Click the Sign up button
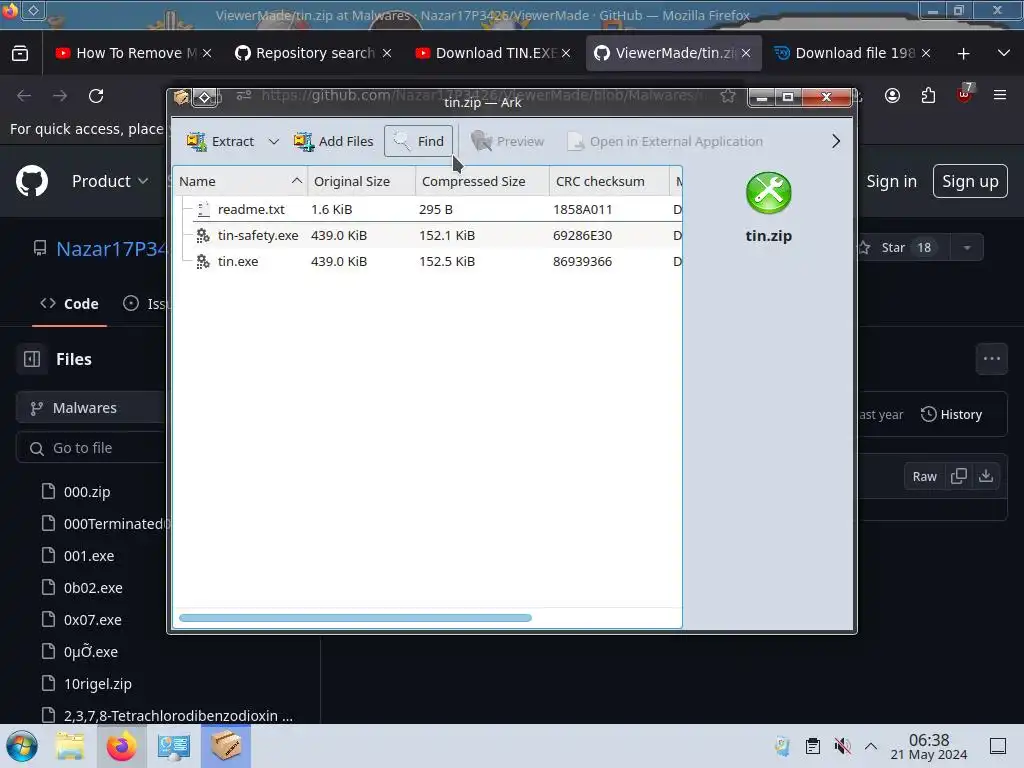Viewport: 1024px width, 768px height. 970,181
